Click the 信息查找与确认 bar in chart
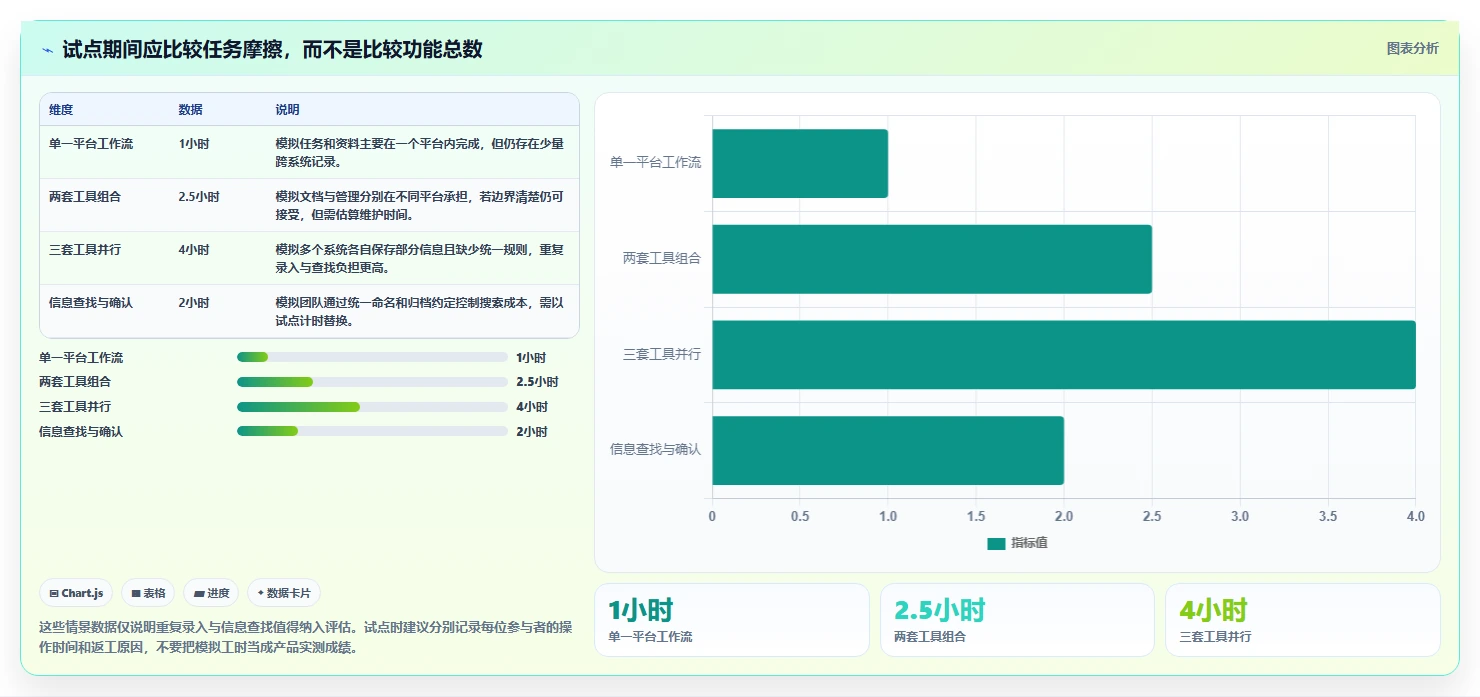 (888, 450)
